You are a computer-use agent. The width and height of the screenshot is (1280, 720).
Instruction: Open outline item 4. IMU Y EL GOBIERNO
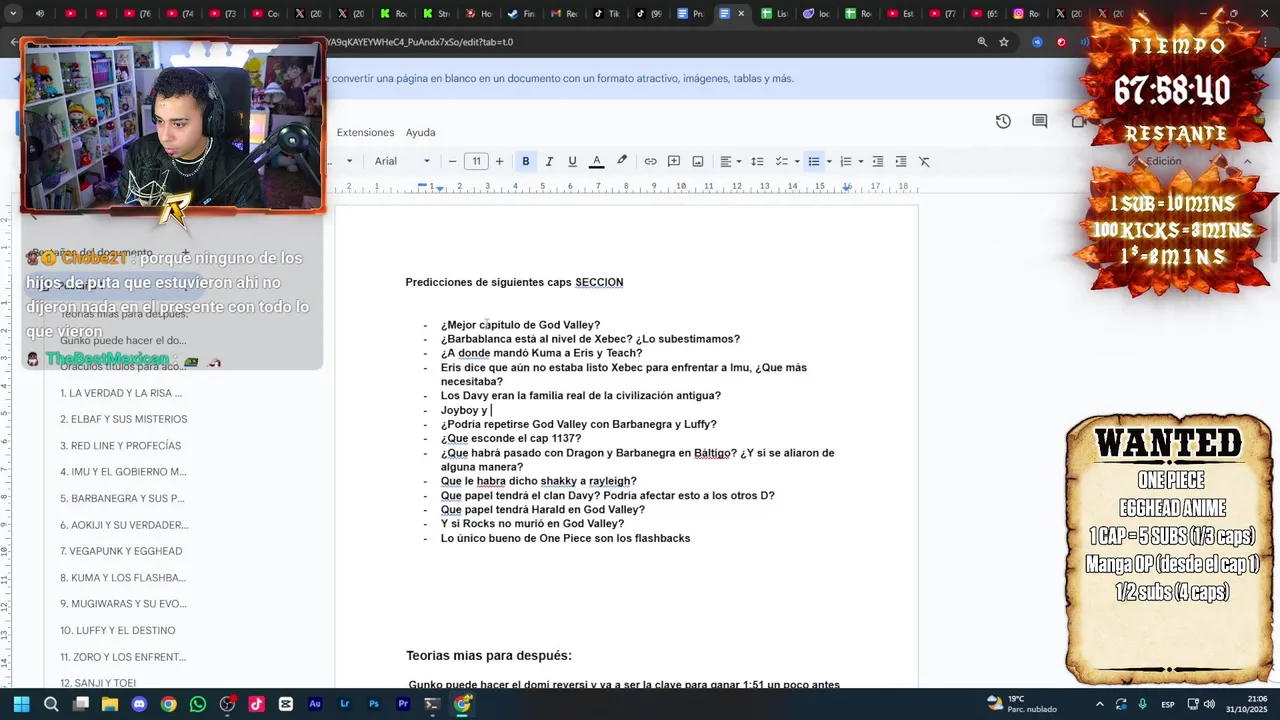coord(123,472)
